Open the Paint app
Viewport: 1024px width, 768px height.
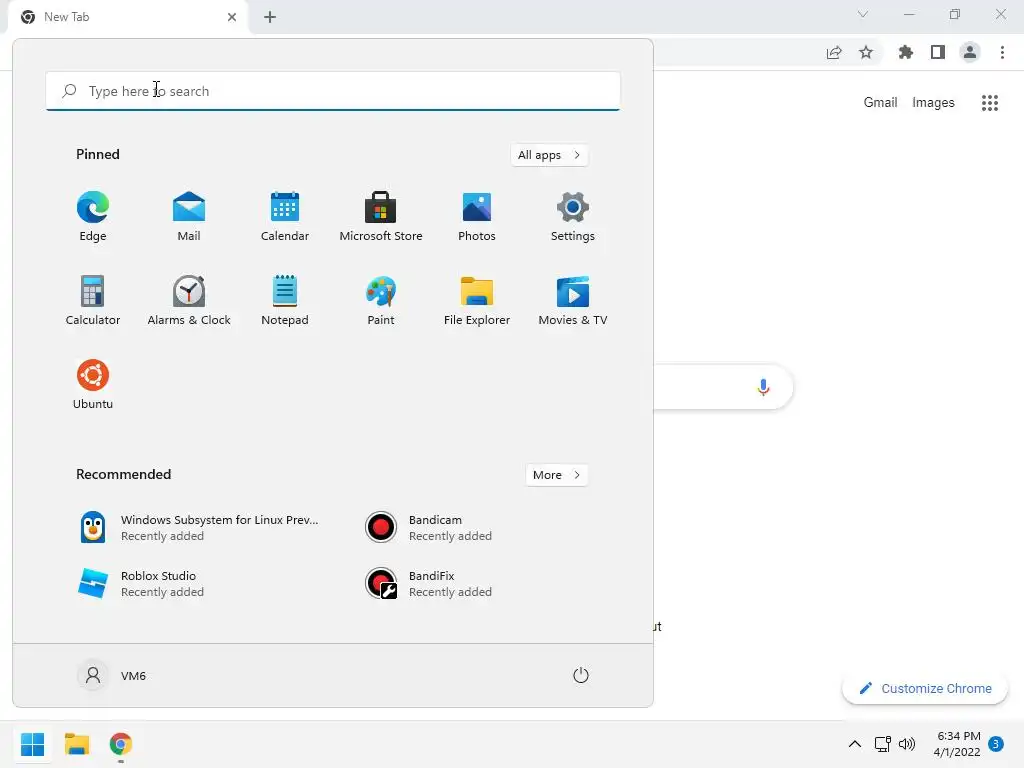[x=381, y=300]
